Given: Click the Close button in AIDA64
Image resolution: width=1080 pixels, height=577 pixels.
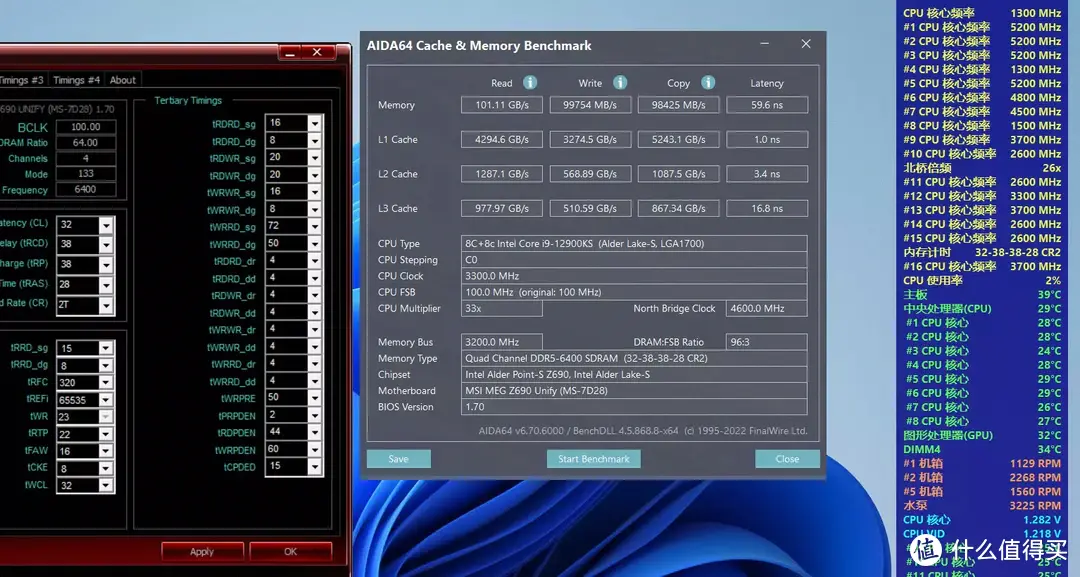Looking at the screenshot, I should coord(787,459).
